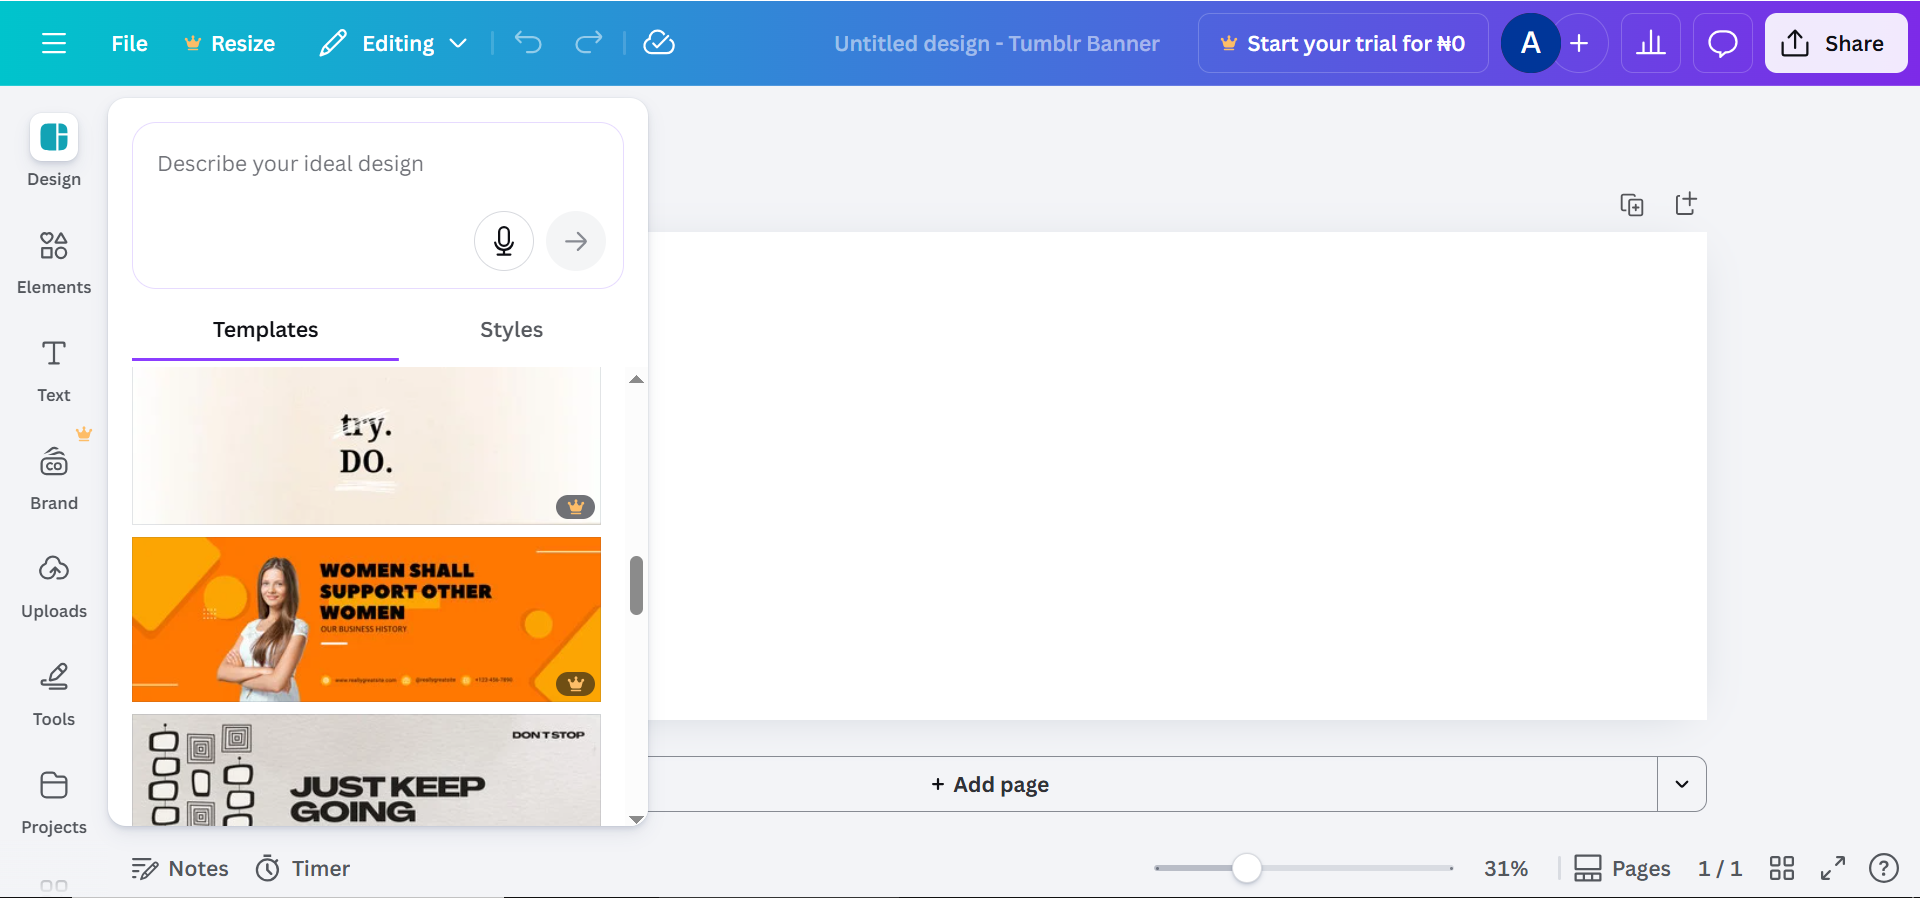Switch to the Styles tab
Screen dimensions: 1920x898
tap(511, 330)
